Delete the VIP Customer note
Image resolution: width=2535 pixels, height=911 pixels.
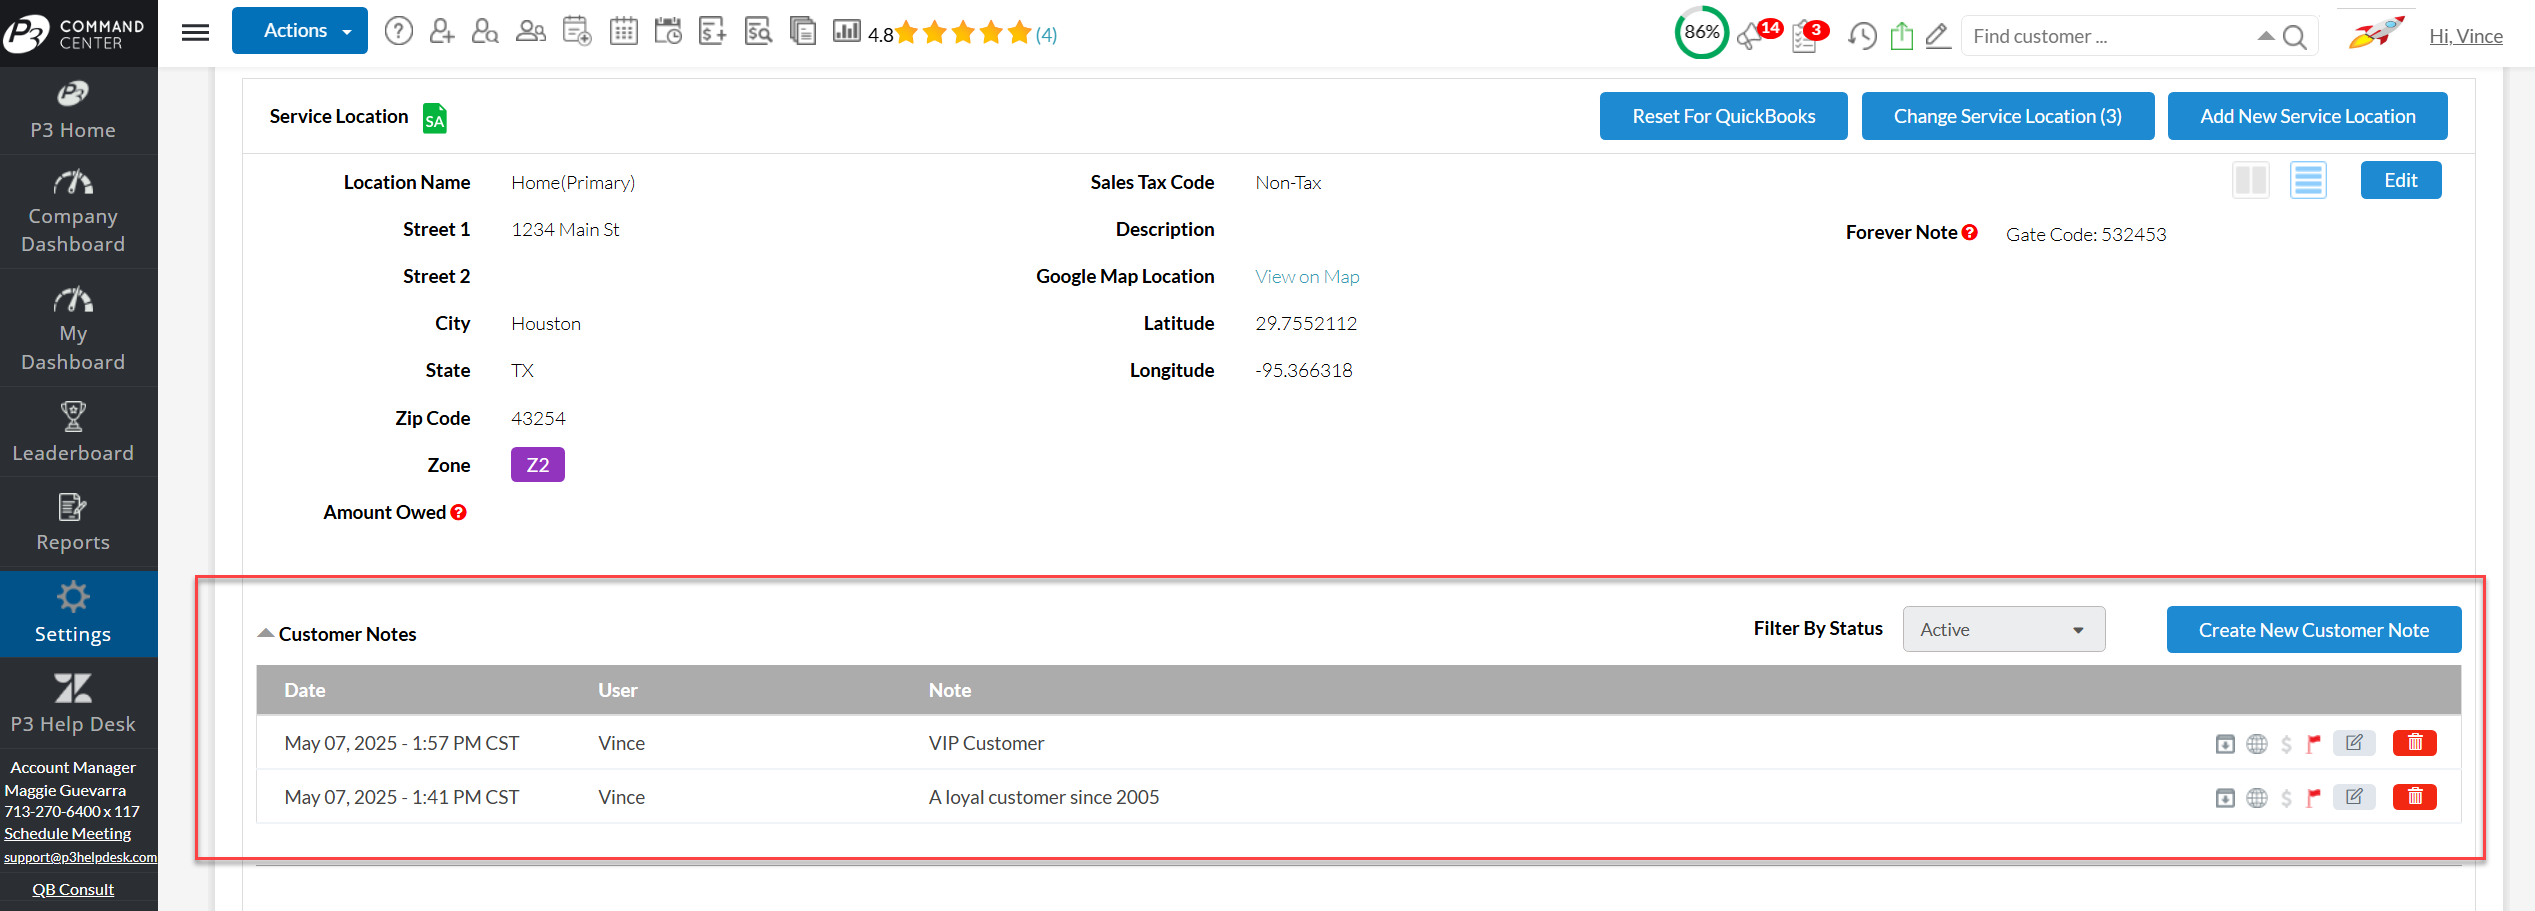(x=2414, y=743)
